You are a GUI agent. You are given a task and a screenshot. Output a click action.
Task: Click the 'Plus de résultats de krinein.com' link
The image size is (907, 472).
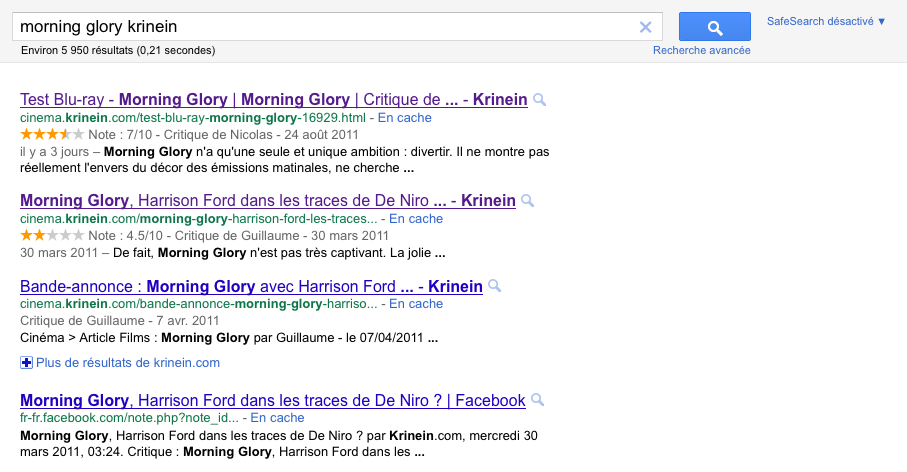click(128, 363)
